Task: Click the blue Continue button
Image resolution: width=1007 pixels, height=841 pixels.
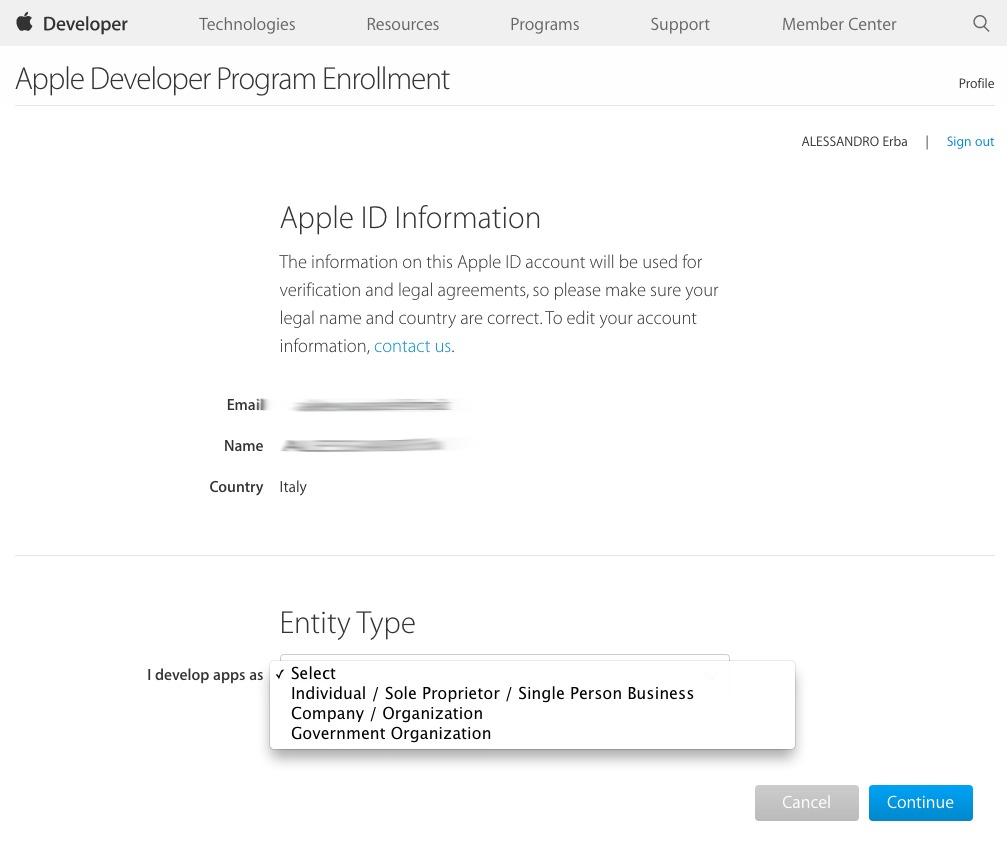Action: click(920, 802)
